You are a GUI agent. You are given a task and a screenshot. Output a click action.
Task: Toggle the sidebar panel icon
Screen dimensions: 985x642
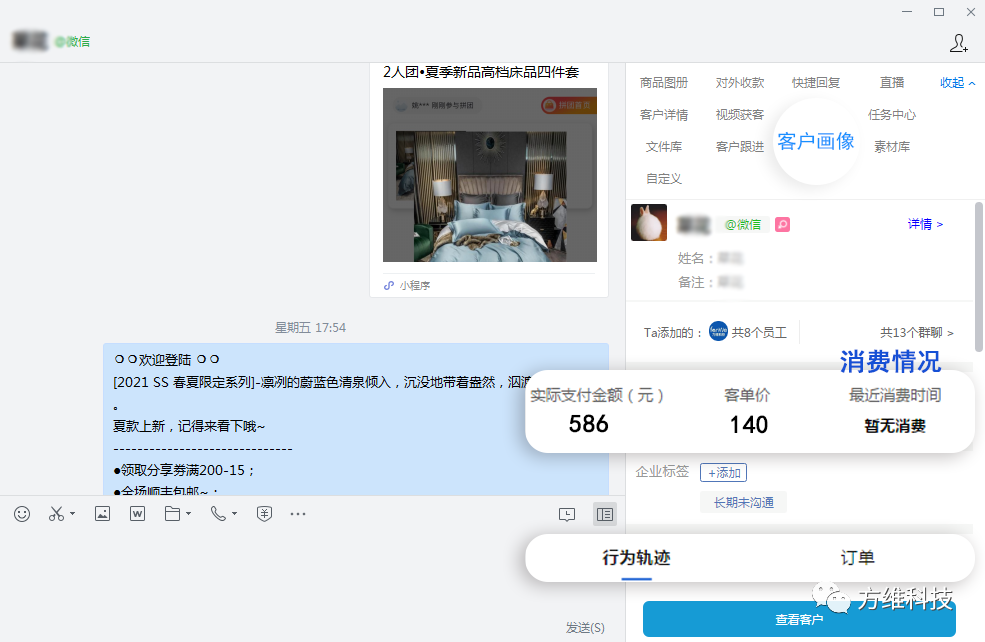[604, 514]
